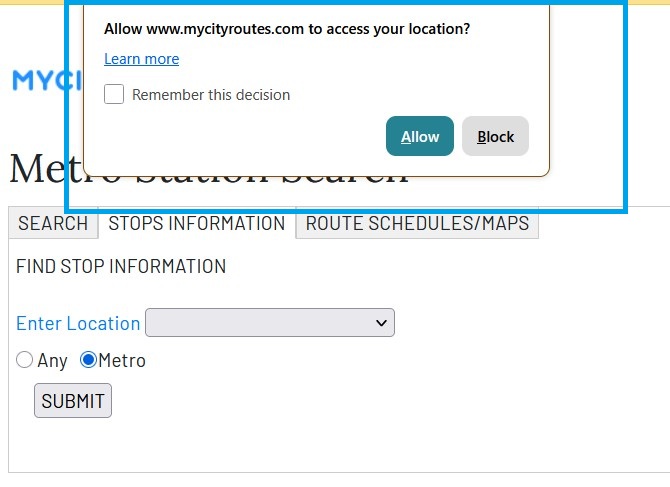Click the FIND STOP INFORMATION text
This screenshot has height=487, width=670.
coord(121,267)
